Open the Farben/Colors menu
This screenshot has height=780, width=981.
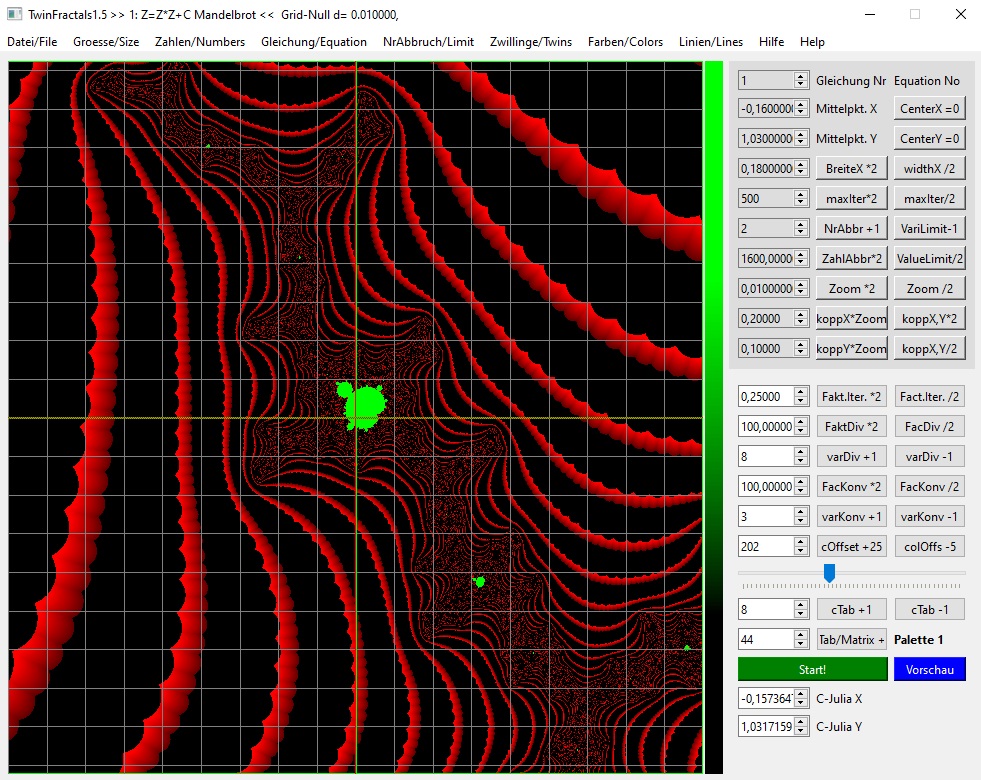point(625,42)
